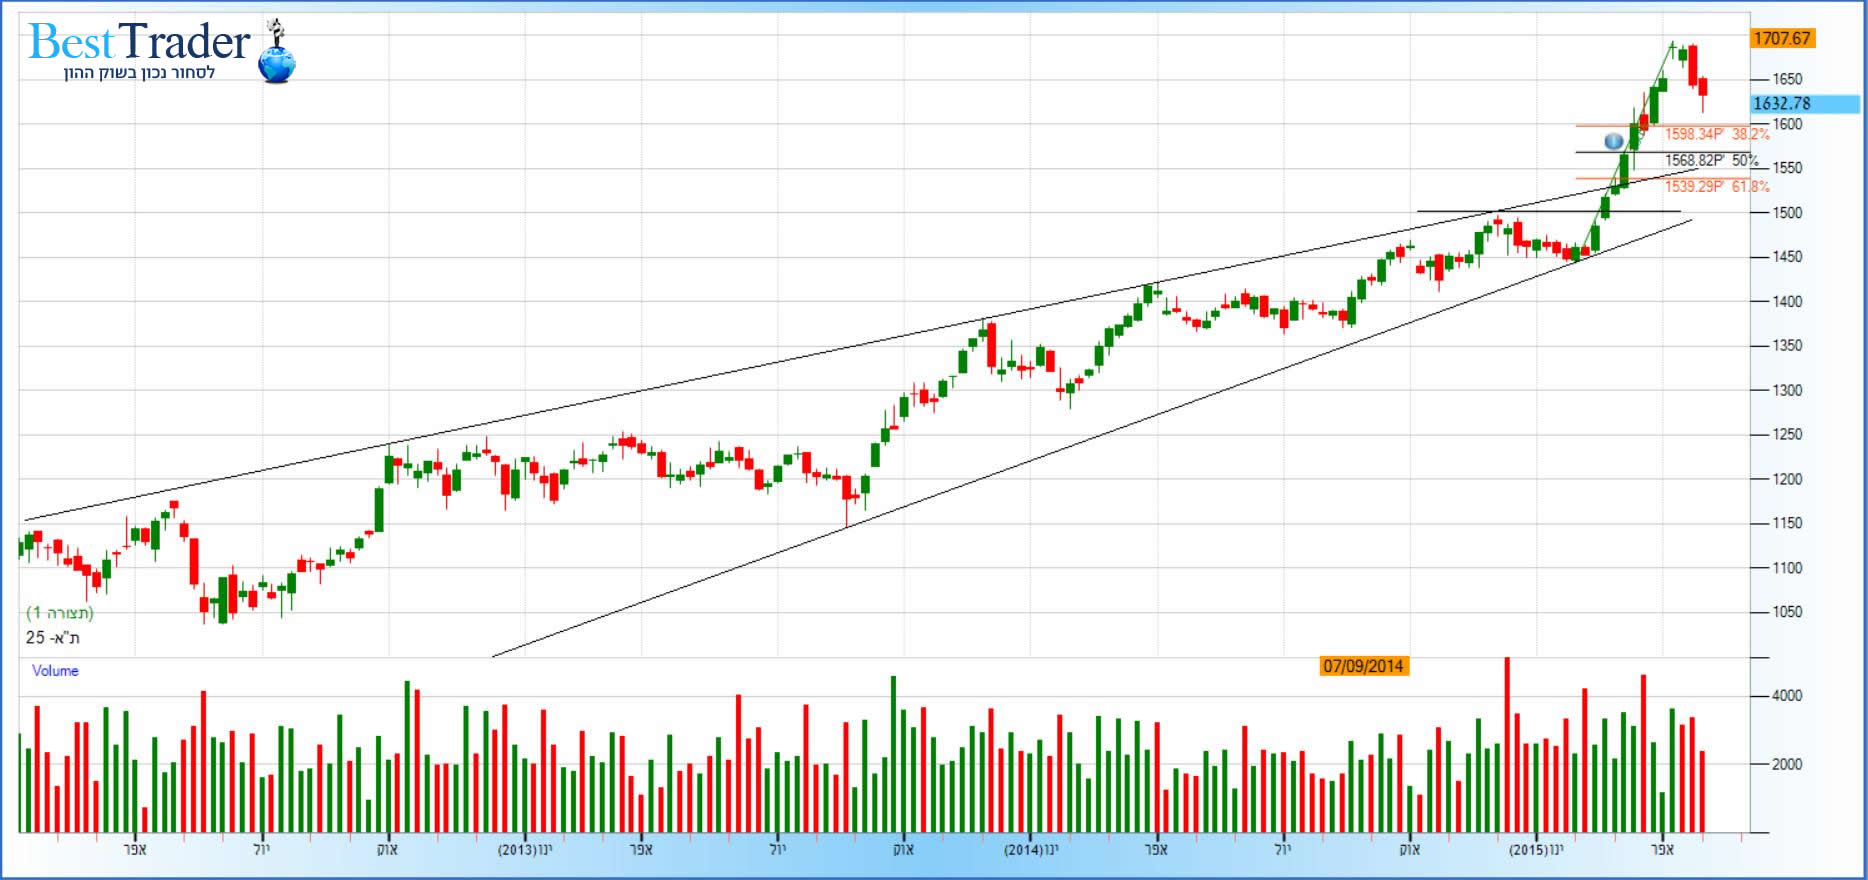Click the green (תצורה 1) pattern label
The image size is (1868, 880).
point(60,612)
